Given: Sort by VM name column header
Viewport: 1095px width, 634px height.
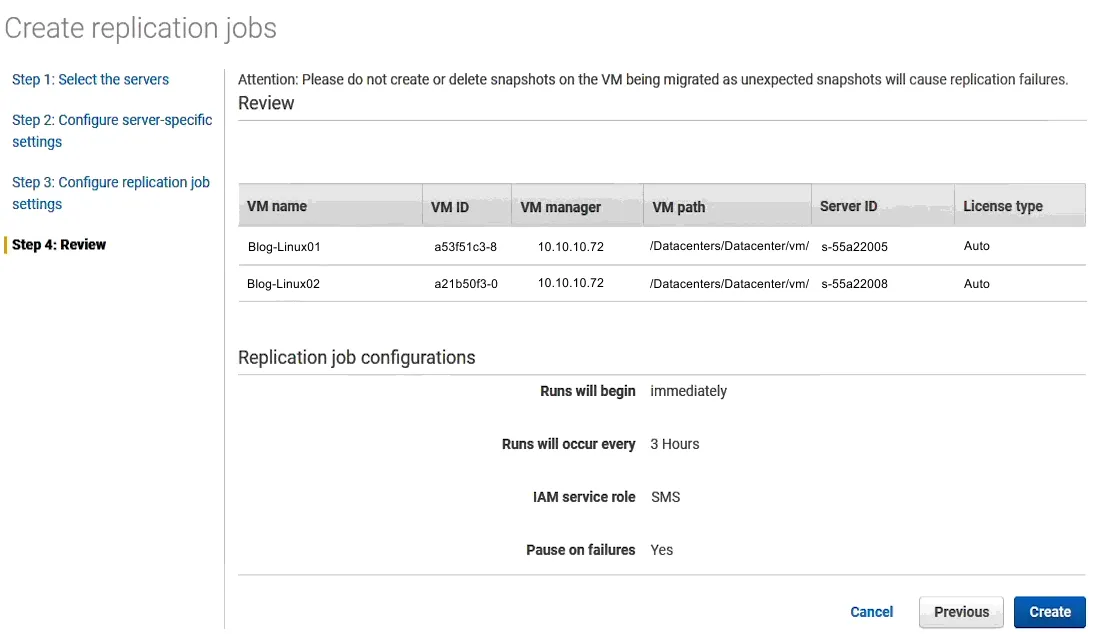Looking at the screenshot, I should tap(277, 207).
